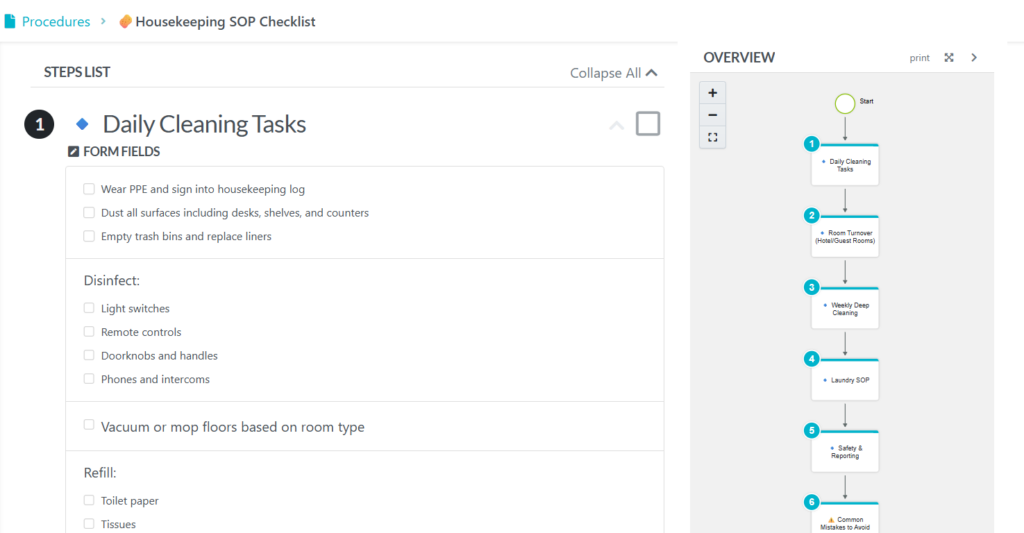Click the STEPS LIST heading

click(x=77, y=72)
